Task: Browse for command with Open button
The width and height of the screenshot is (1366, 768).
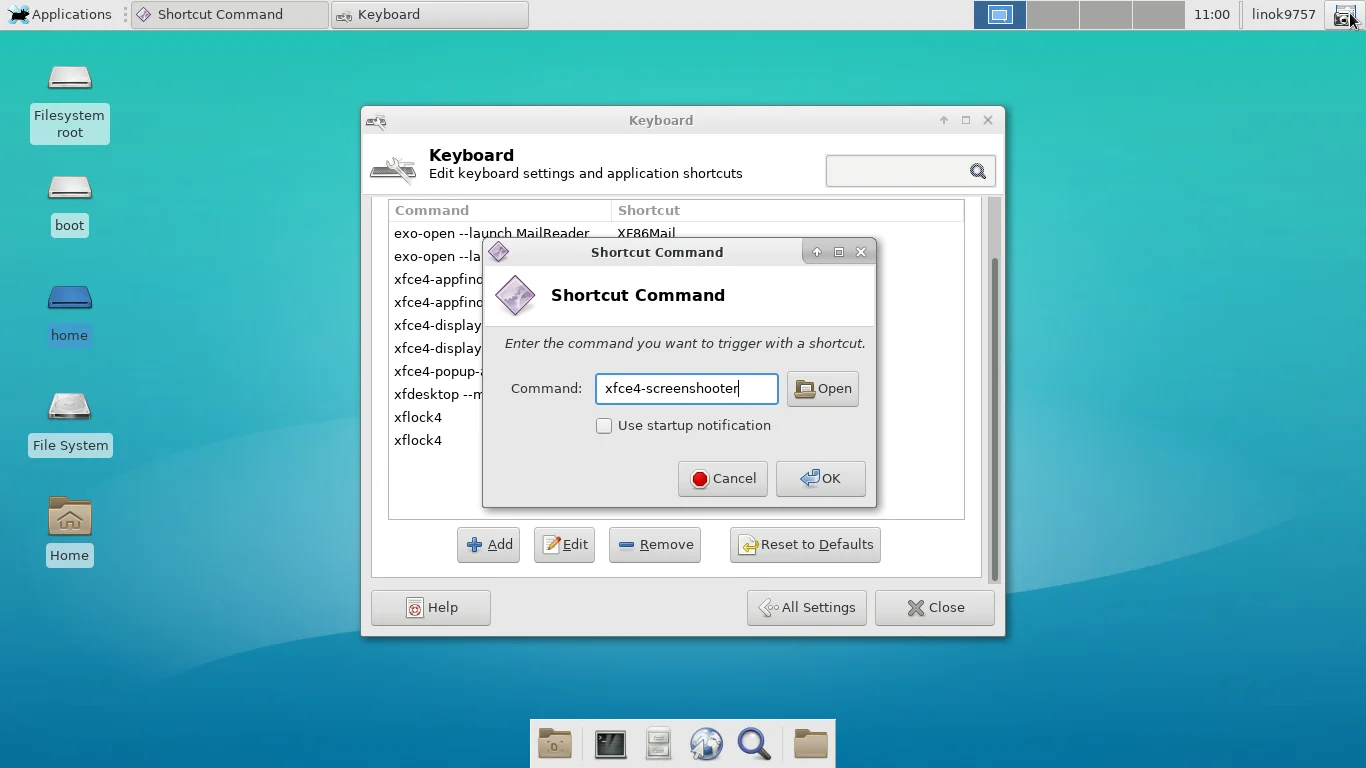Action: click(823, 389)
